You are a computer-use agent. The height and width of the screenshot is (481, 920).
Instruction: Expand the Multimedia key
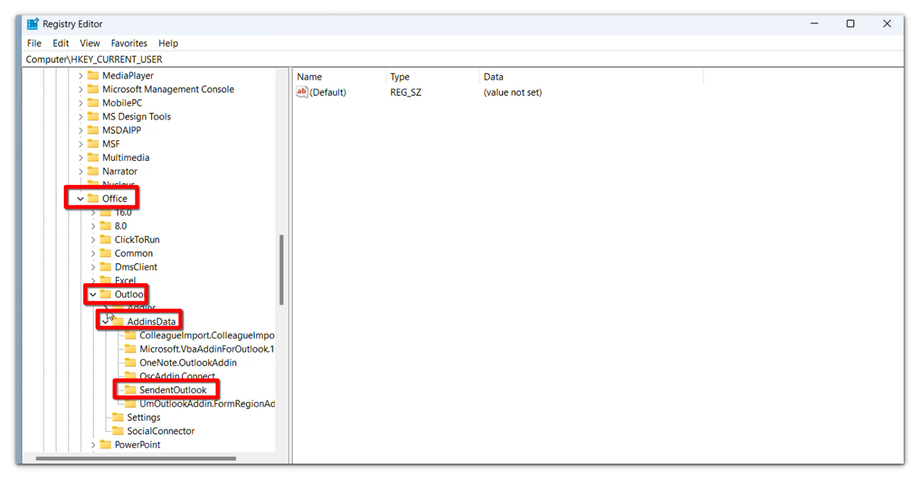click(81, 158)
